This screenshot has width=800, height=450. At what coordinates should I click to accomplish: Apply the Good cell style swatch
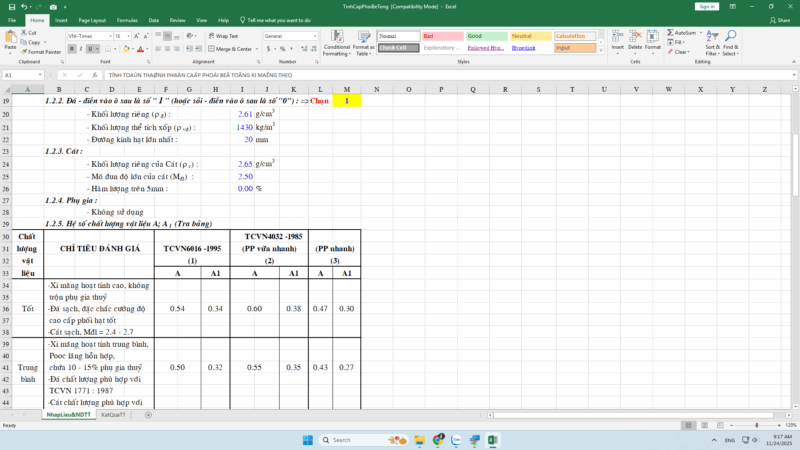click(x=482, y=35)
